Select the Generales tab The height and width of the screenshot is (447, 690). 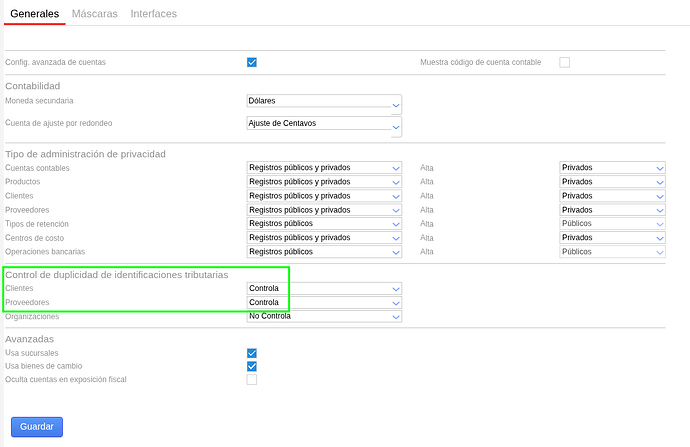34,14
